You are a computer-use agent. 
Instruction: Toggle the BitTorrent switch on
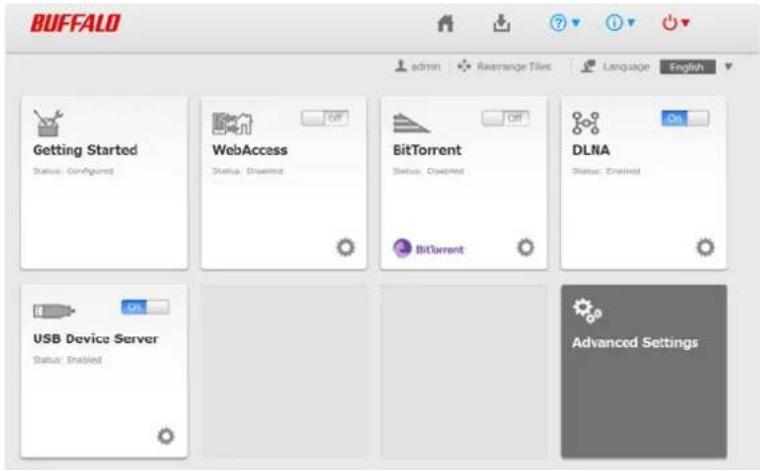(505, 118)
